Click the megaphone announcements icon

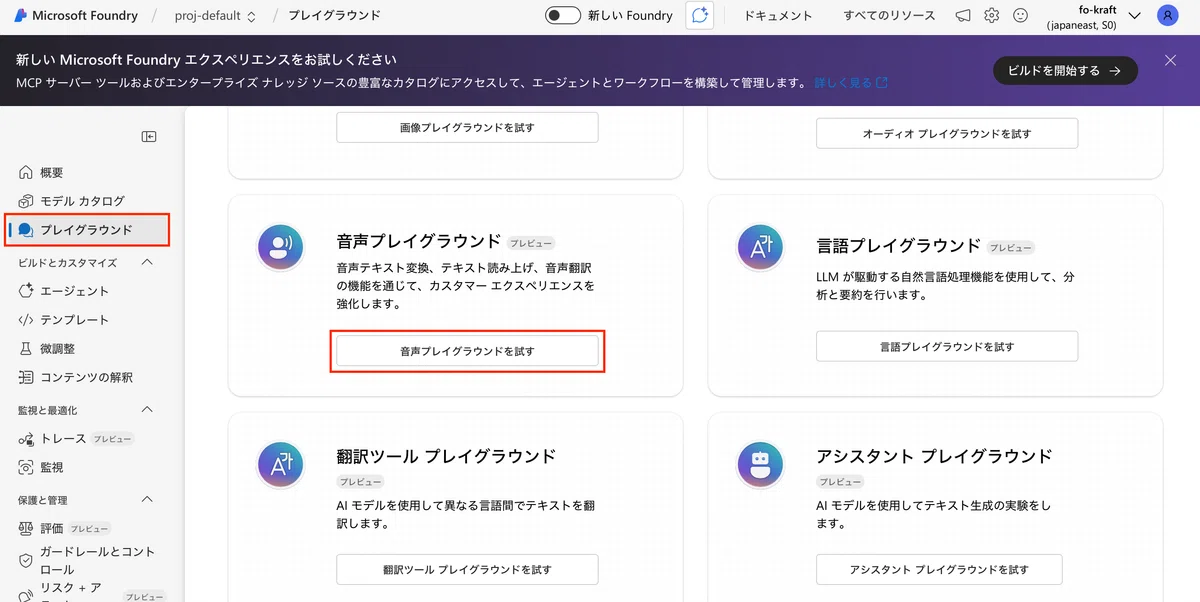(x=963, y=16)
